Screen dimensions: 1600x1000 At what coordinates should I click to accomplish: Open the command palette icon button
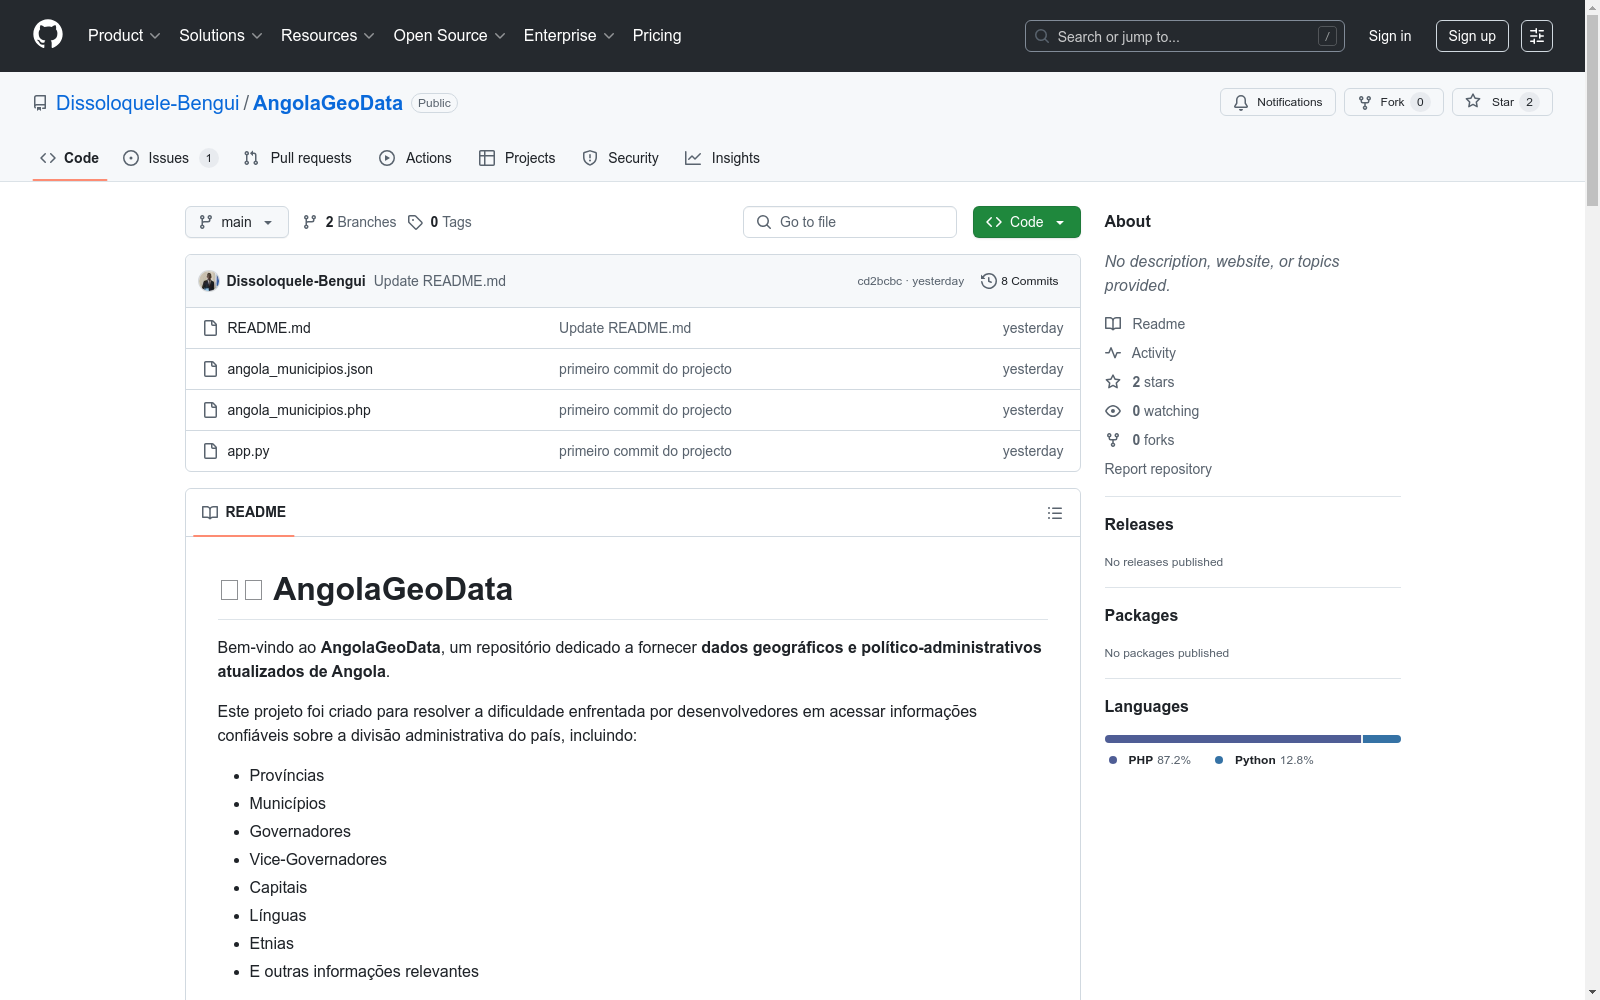point(1536,36)
